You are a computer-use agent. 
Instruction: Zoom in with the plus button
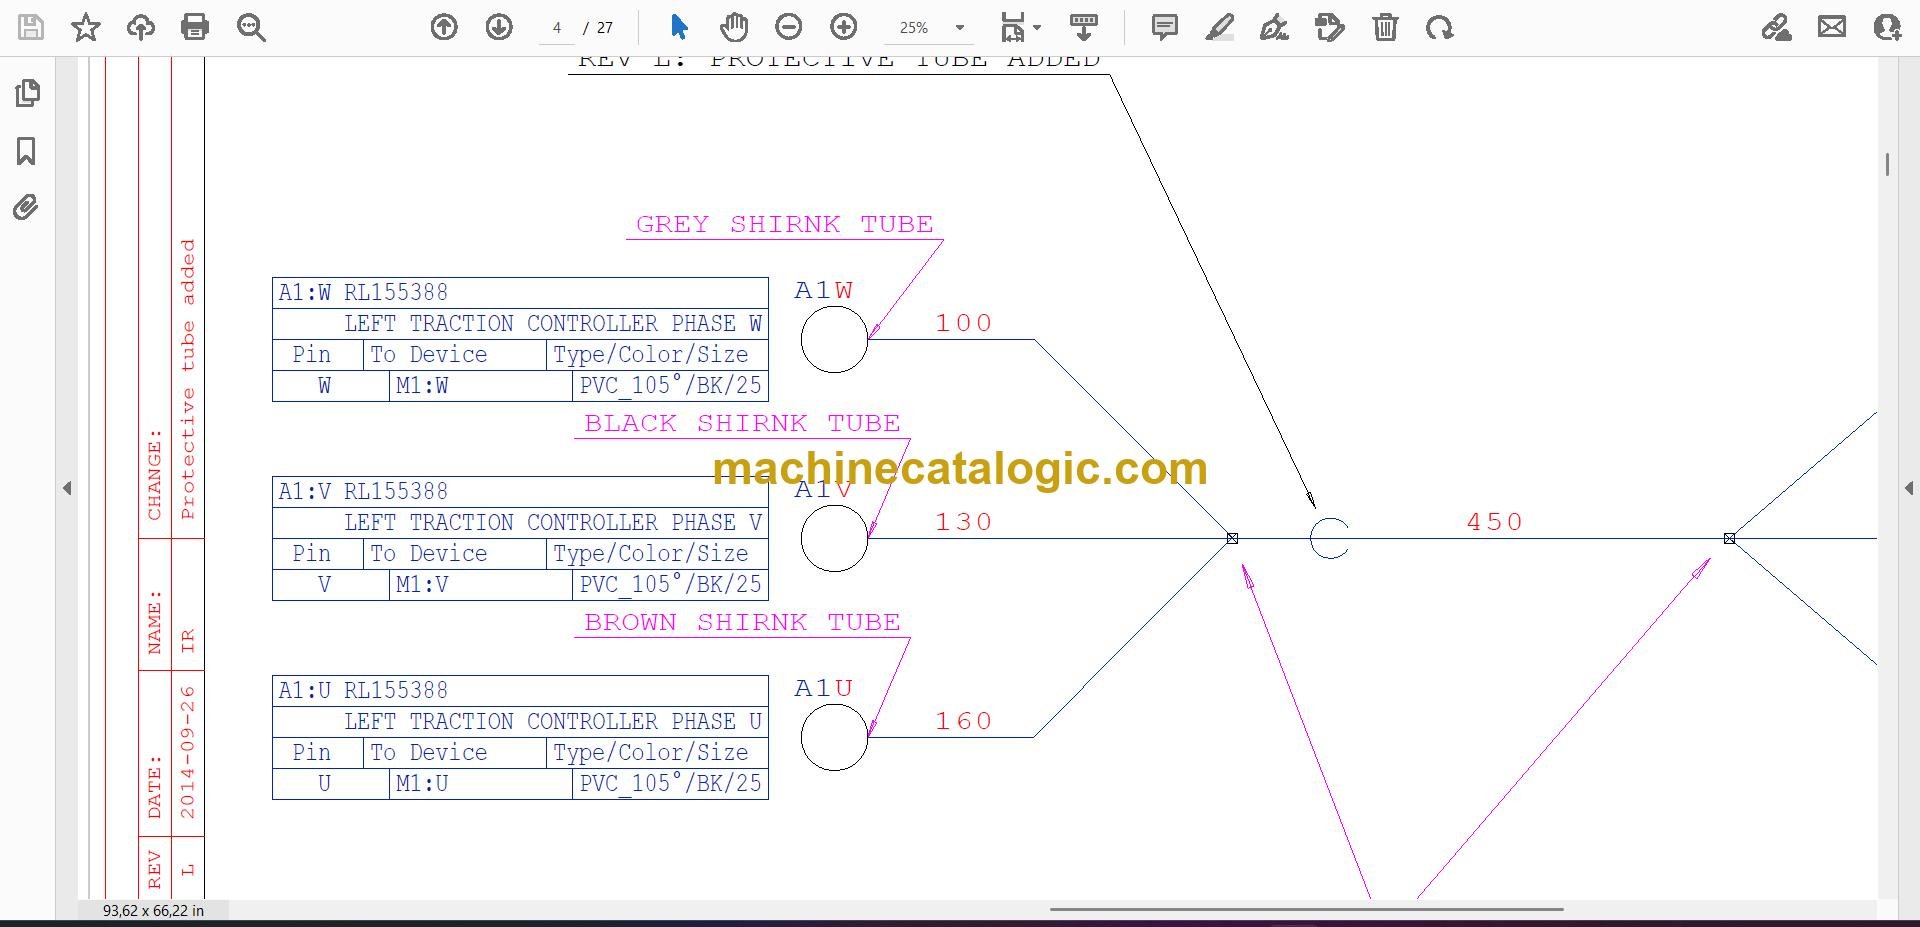coord(844,27)
